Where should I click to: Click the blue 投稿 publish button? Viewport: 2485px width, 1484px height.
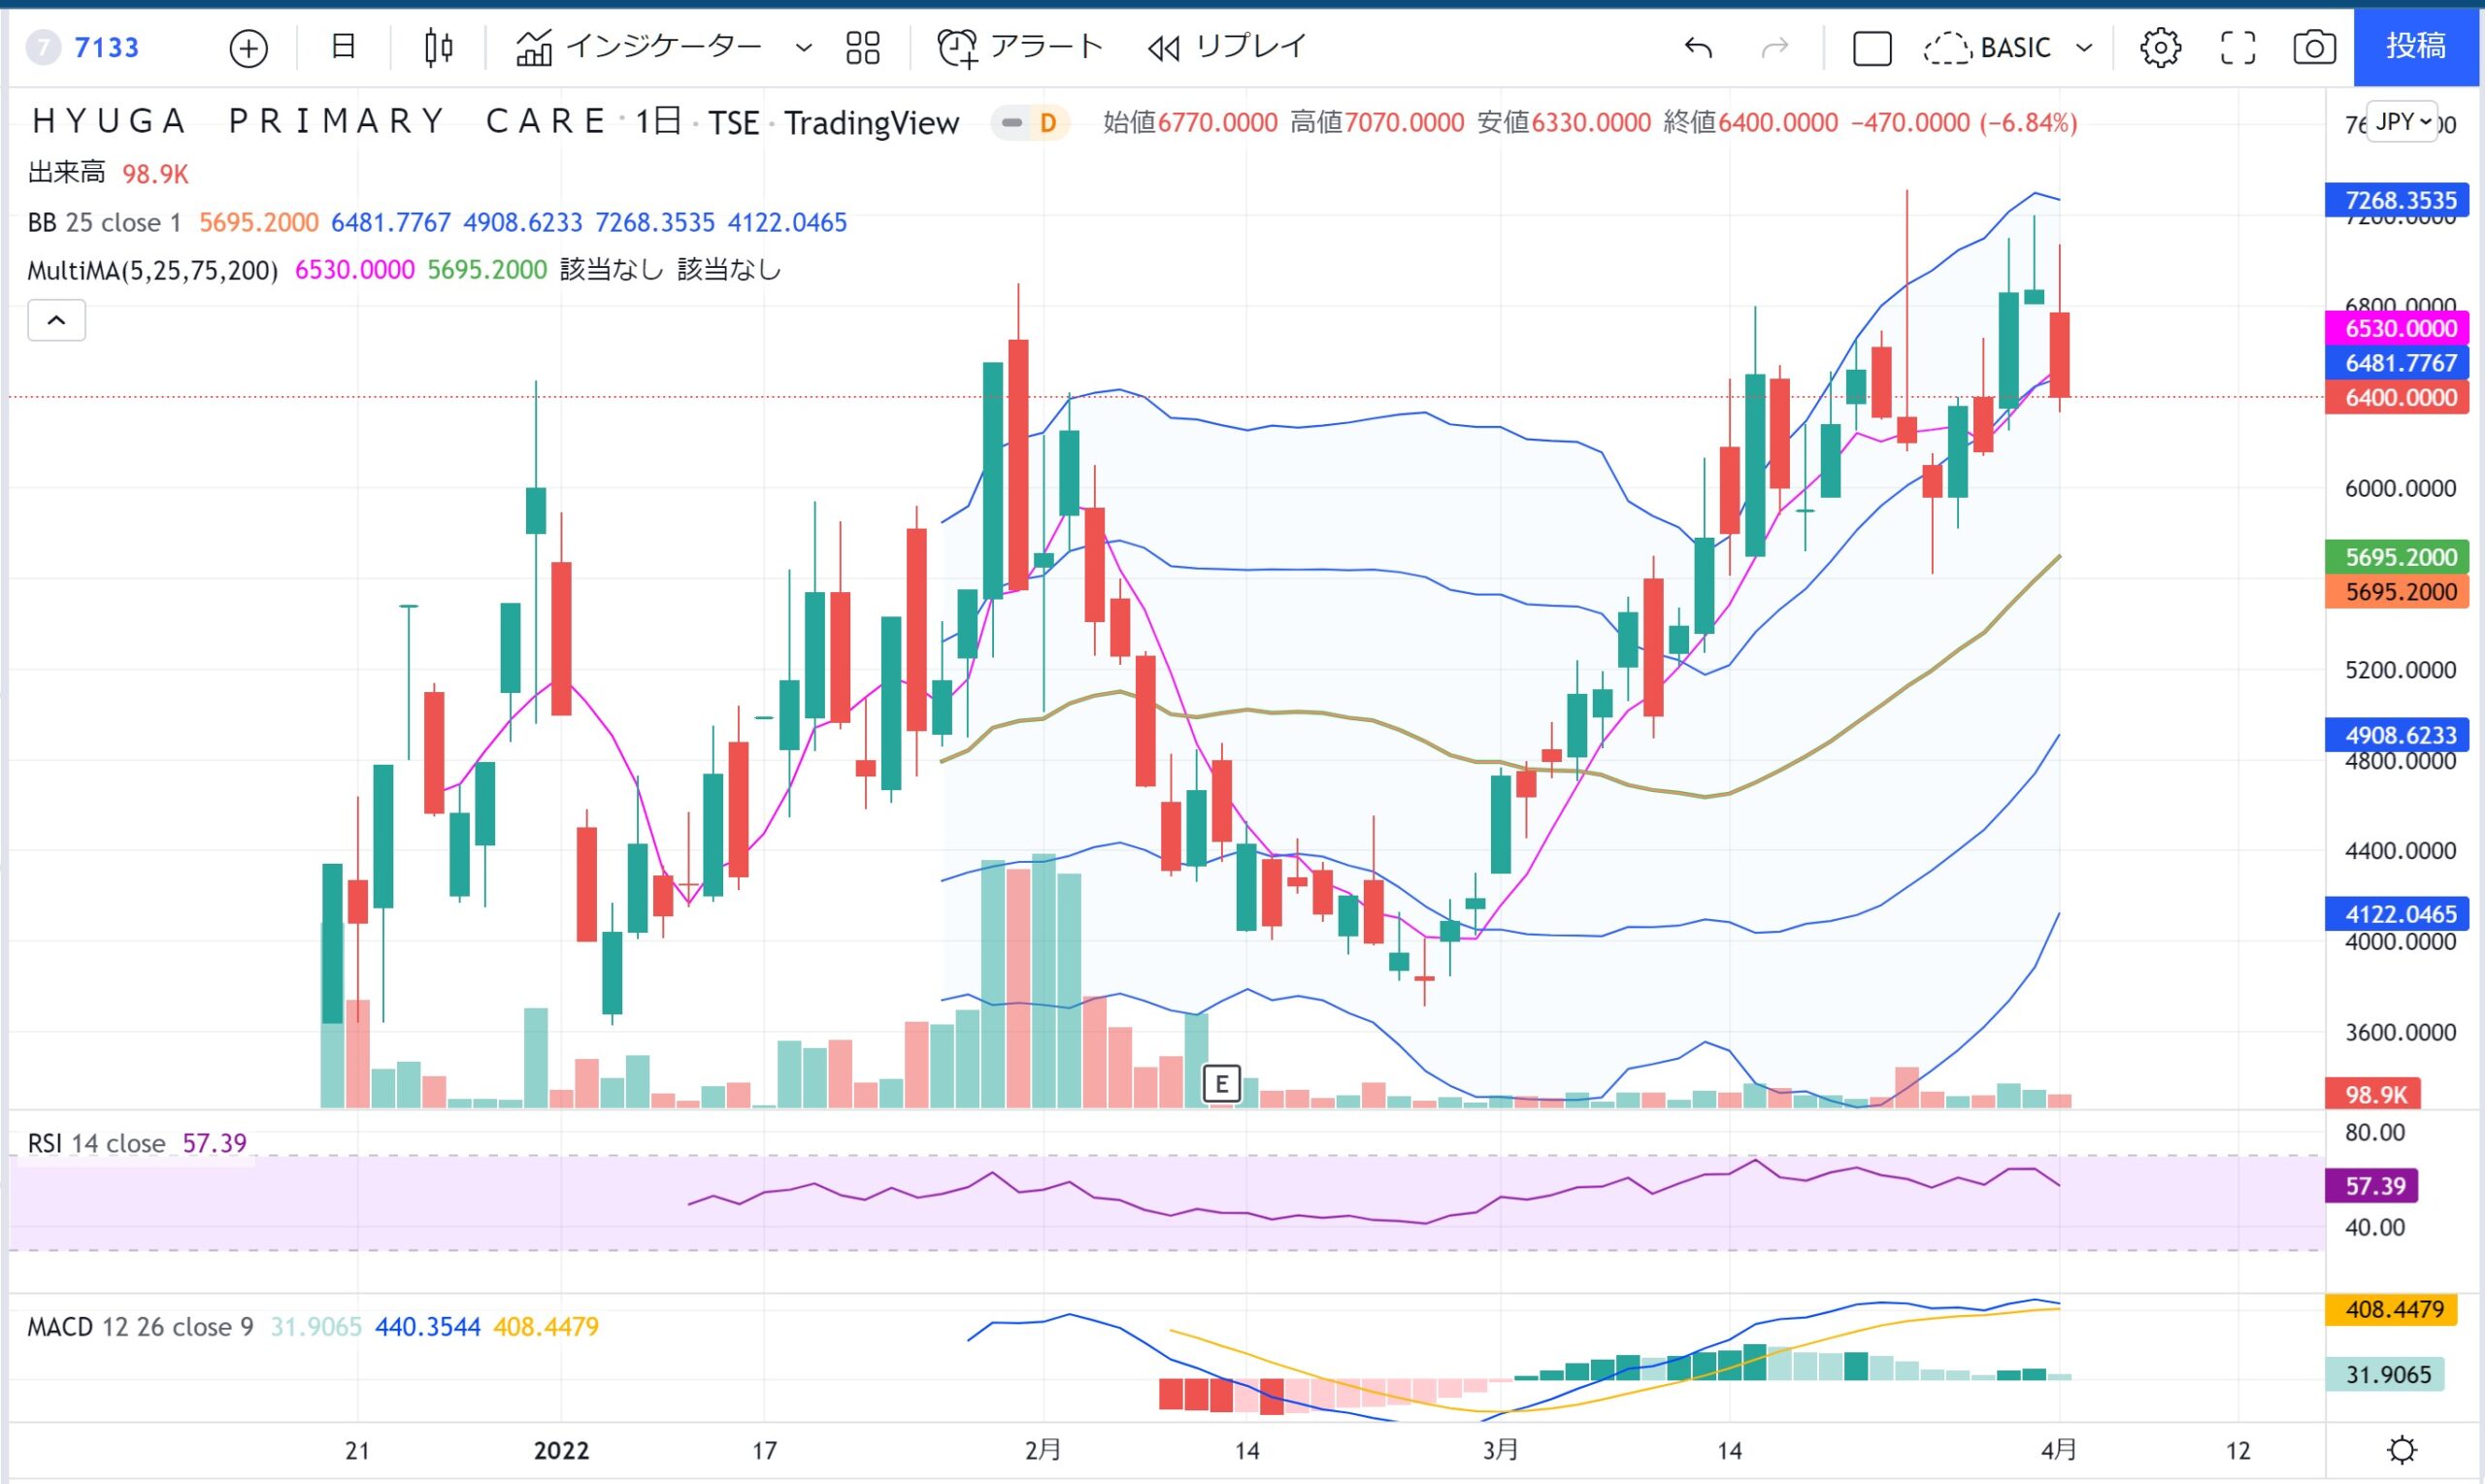pos(2417,46)
